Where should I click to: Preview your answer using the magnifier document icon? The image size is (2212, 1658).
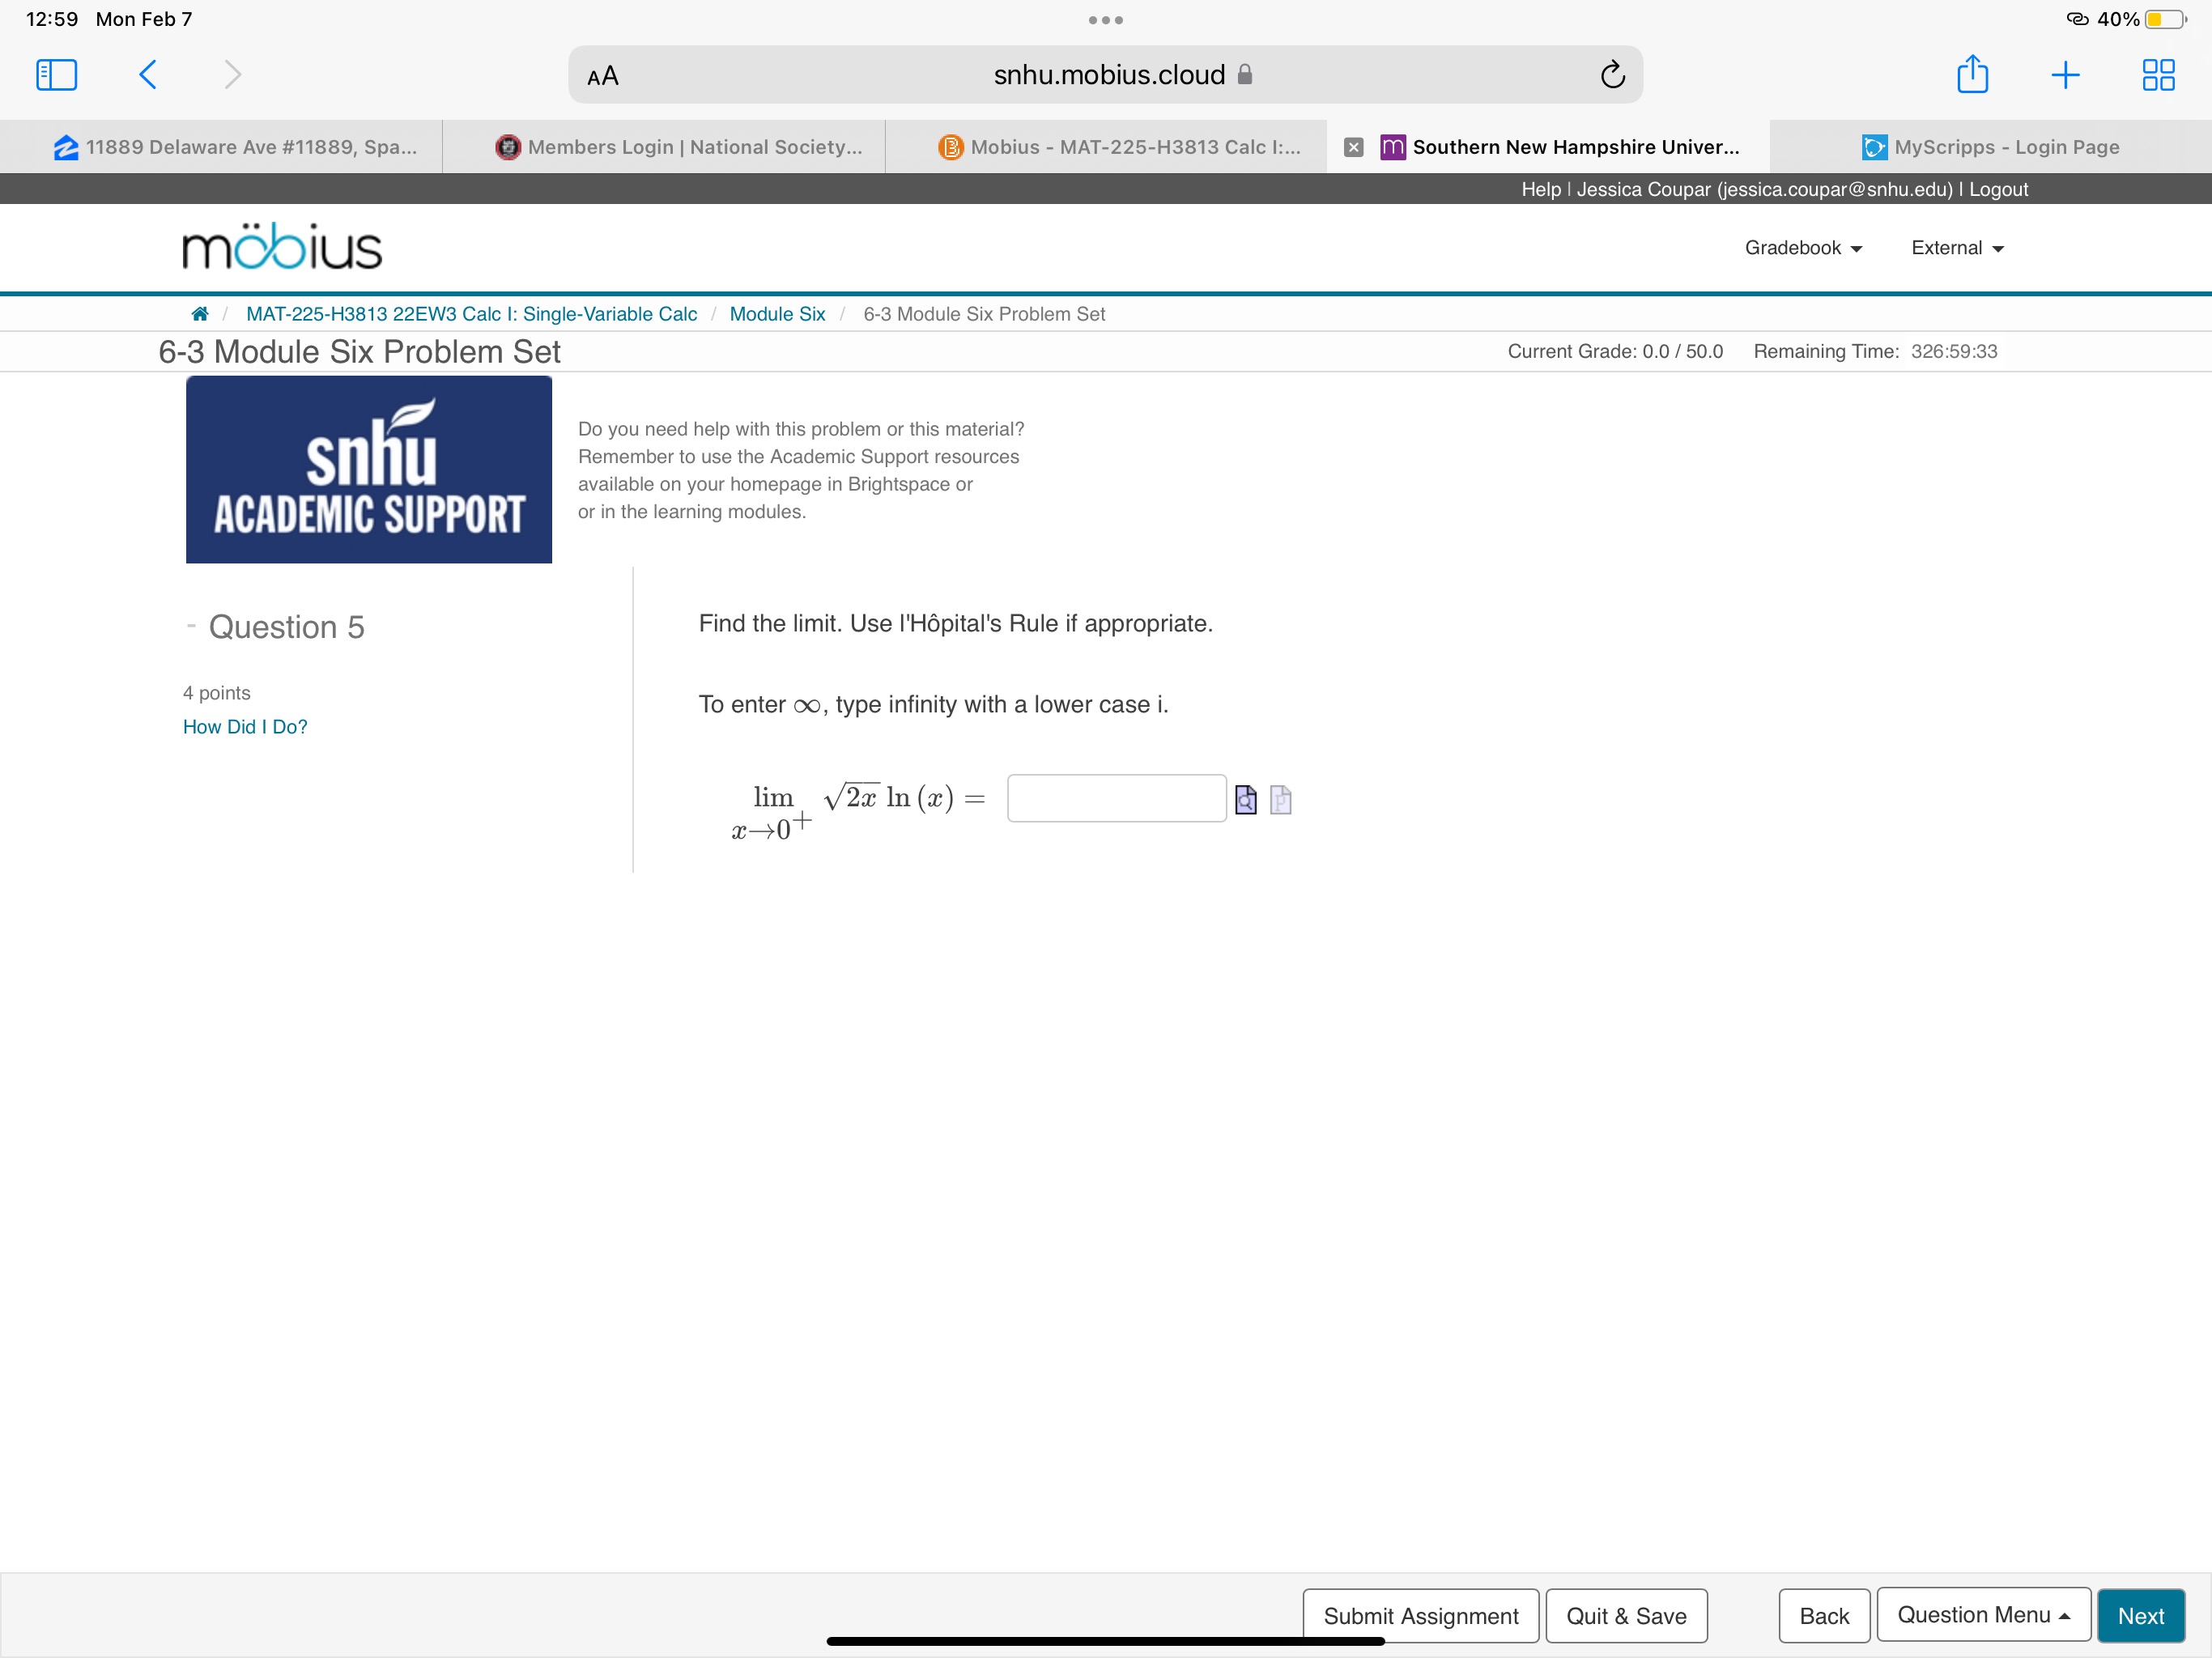(1246, 799)
